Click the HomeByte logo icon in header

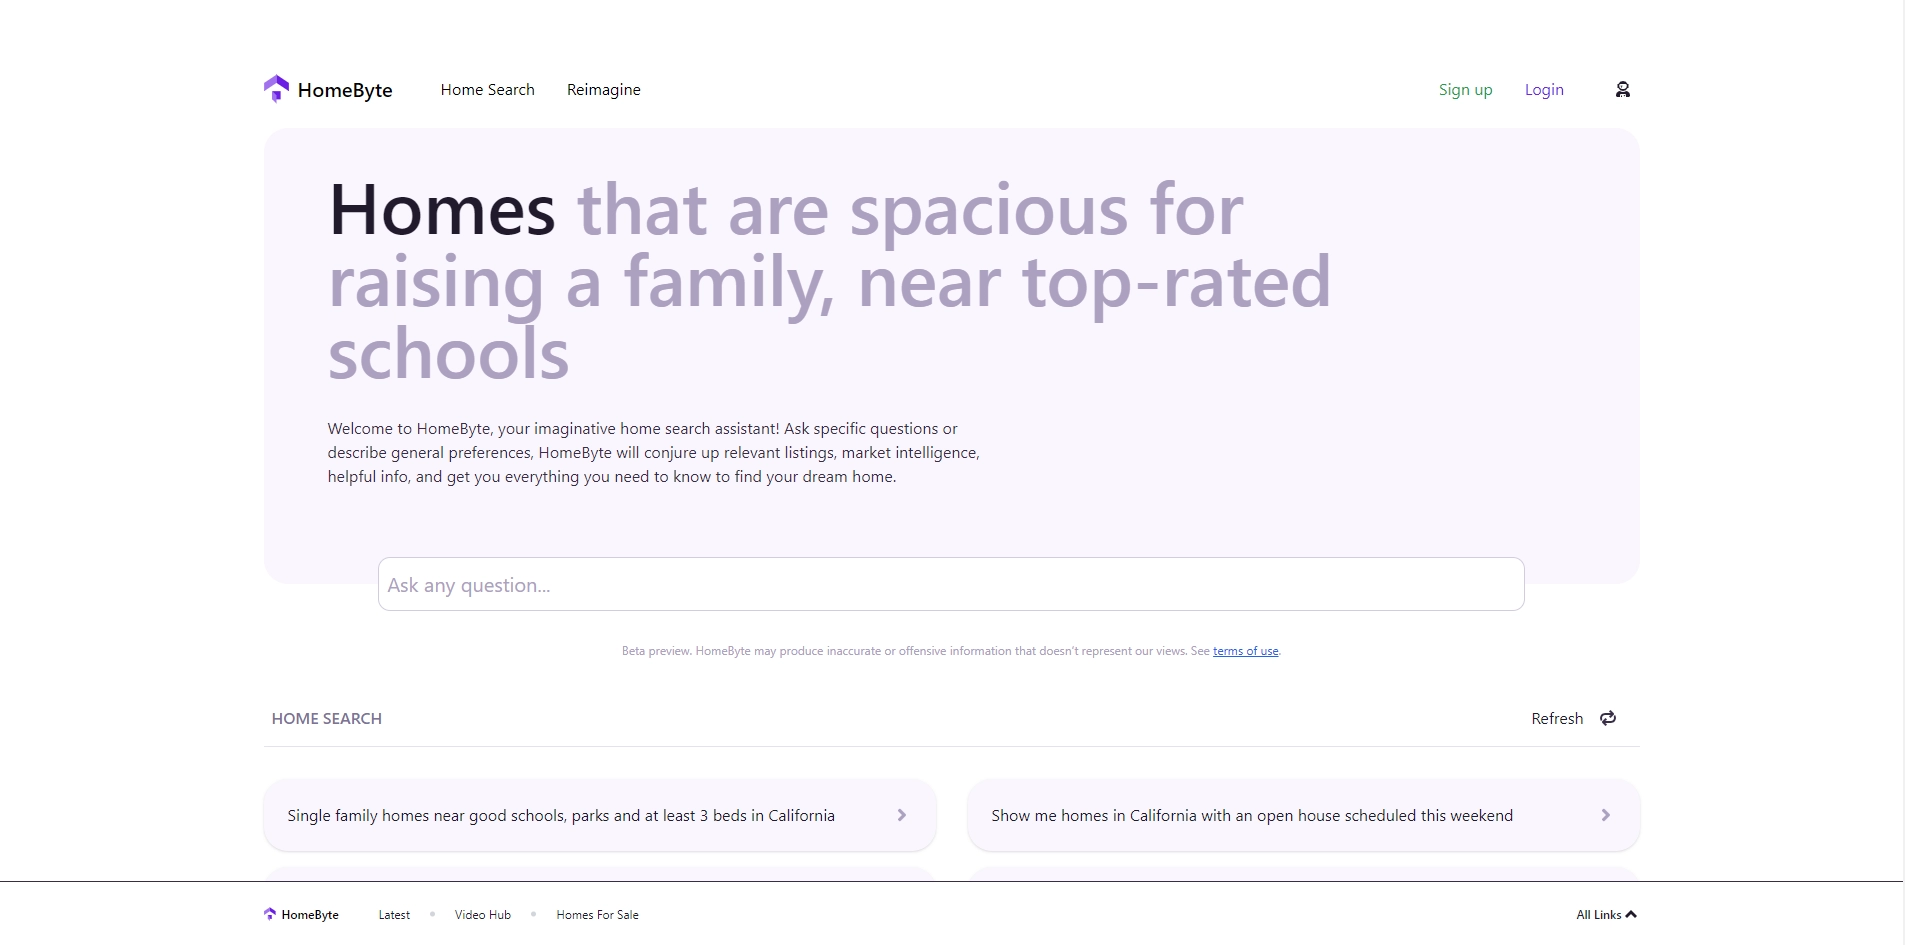pos(276,89)
